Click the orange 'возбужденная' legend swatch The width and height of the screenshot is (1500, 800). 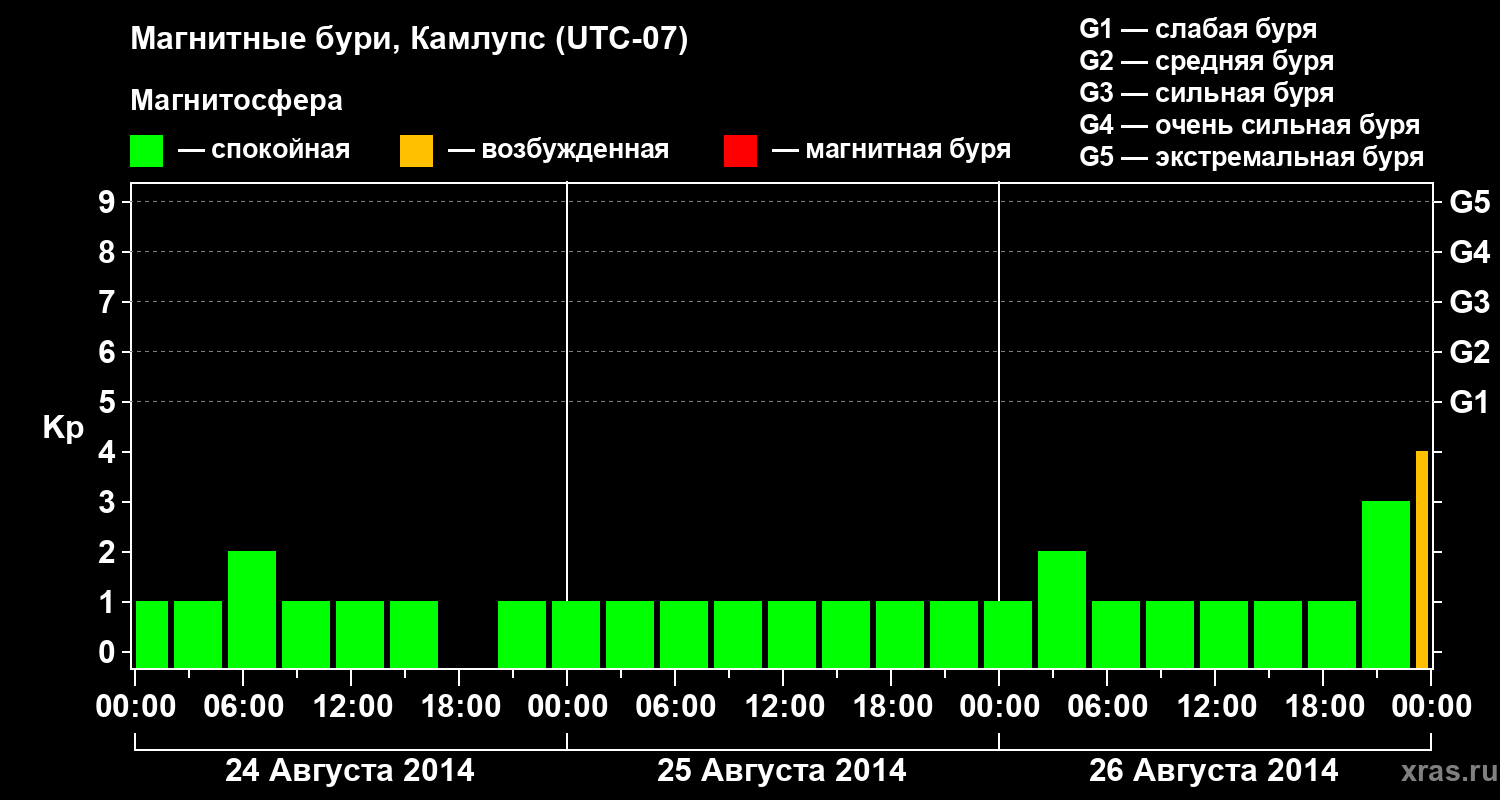(416, 151)
